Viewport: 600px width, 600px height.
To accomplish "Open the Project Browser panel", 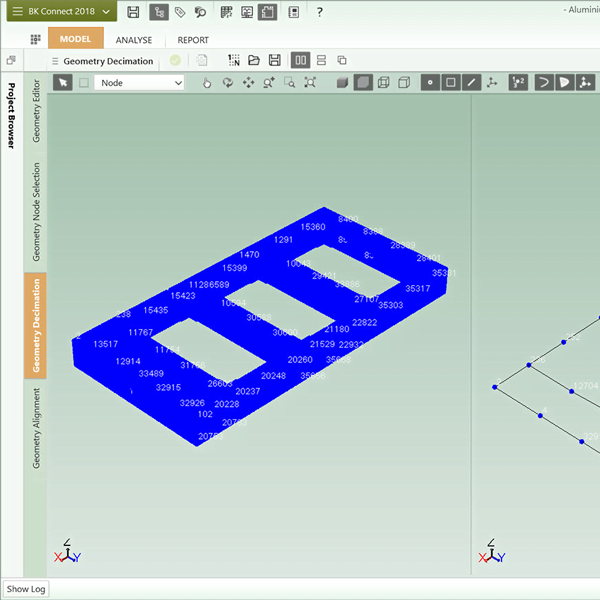I will coord(12,115).
